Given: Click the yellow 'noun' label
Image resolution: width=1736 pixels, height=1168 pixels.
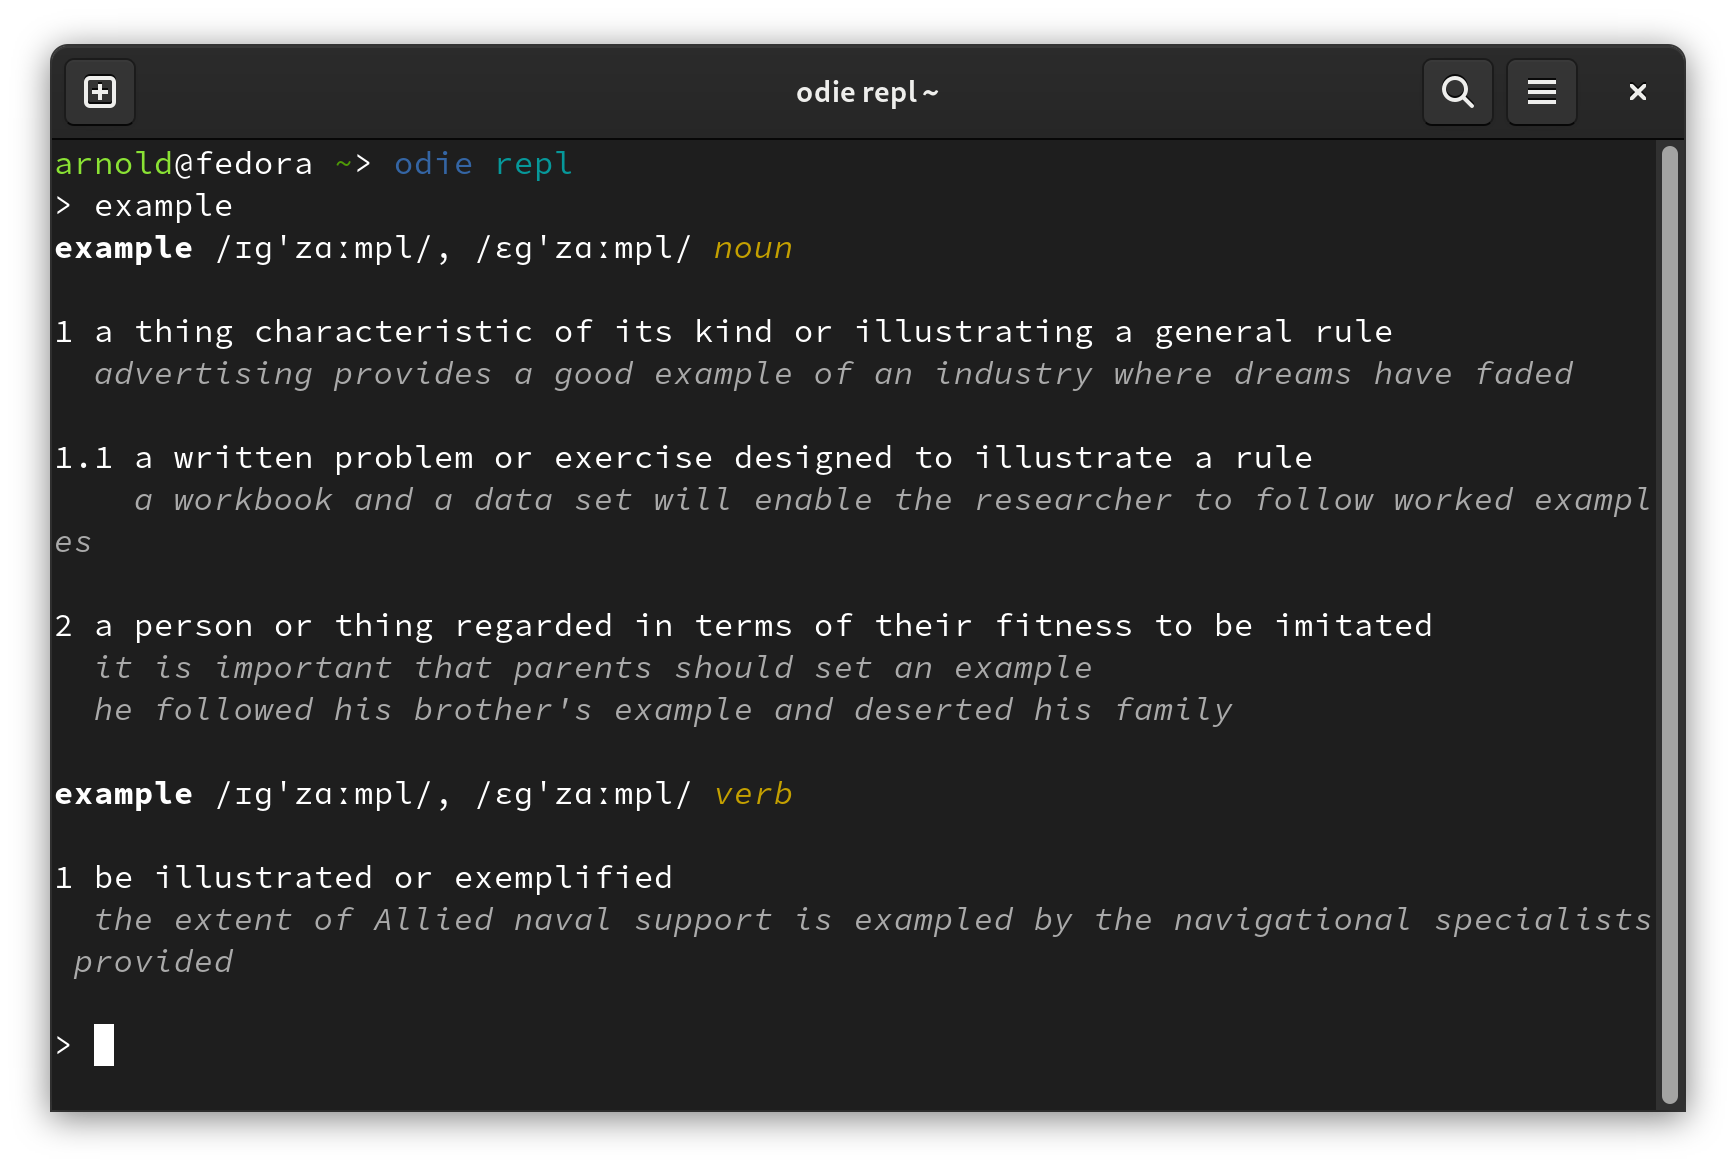Looking at the screenshot, I should click(753, 247).
